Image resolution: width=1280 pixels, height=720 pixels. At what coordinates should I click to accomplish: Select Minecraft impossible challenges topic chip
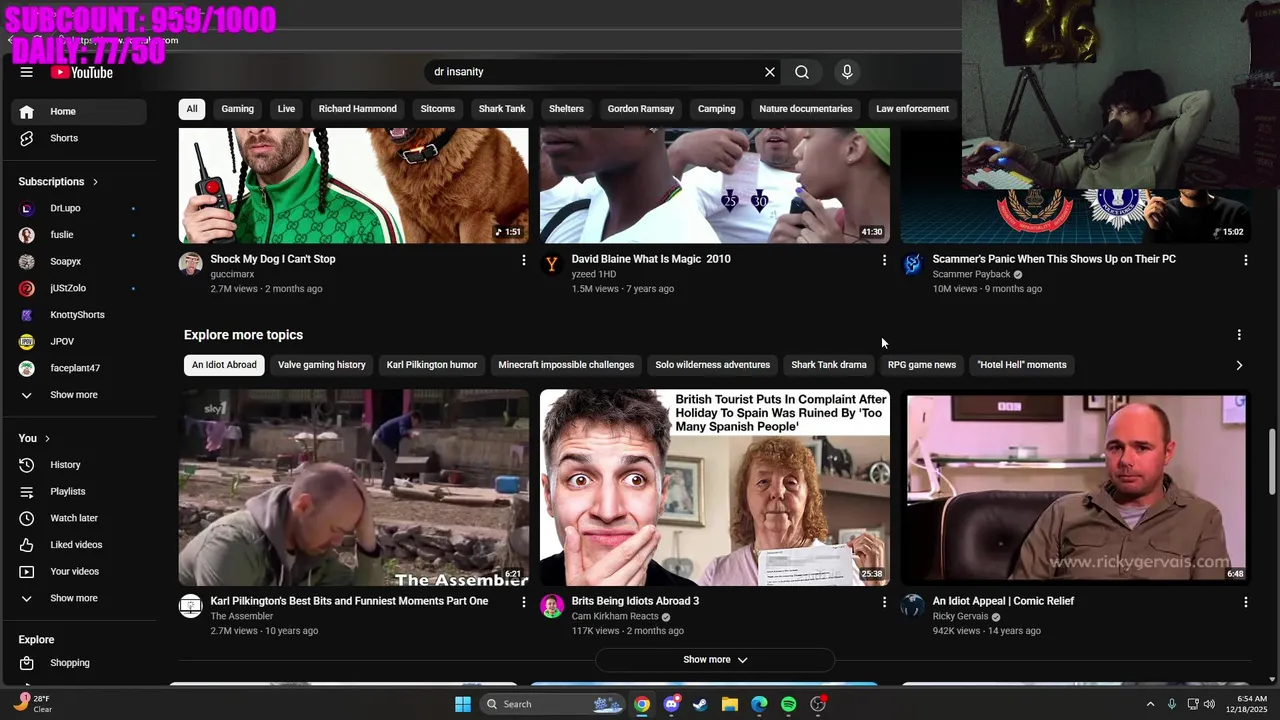566,365
